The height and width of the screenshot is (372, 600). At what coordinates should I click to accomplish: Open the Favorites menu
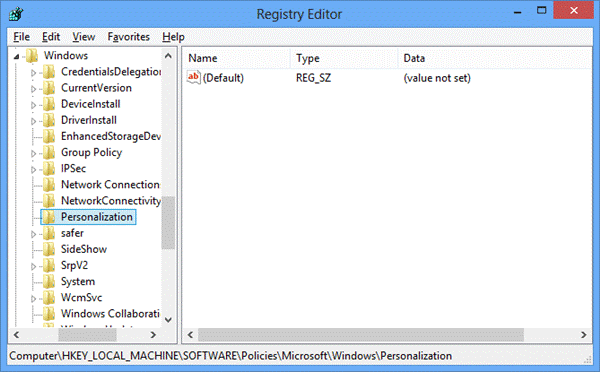128,37
